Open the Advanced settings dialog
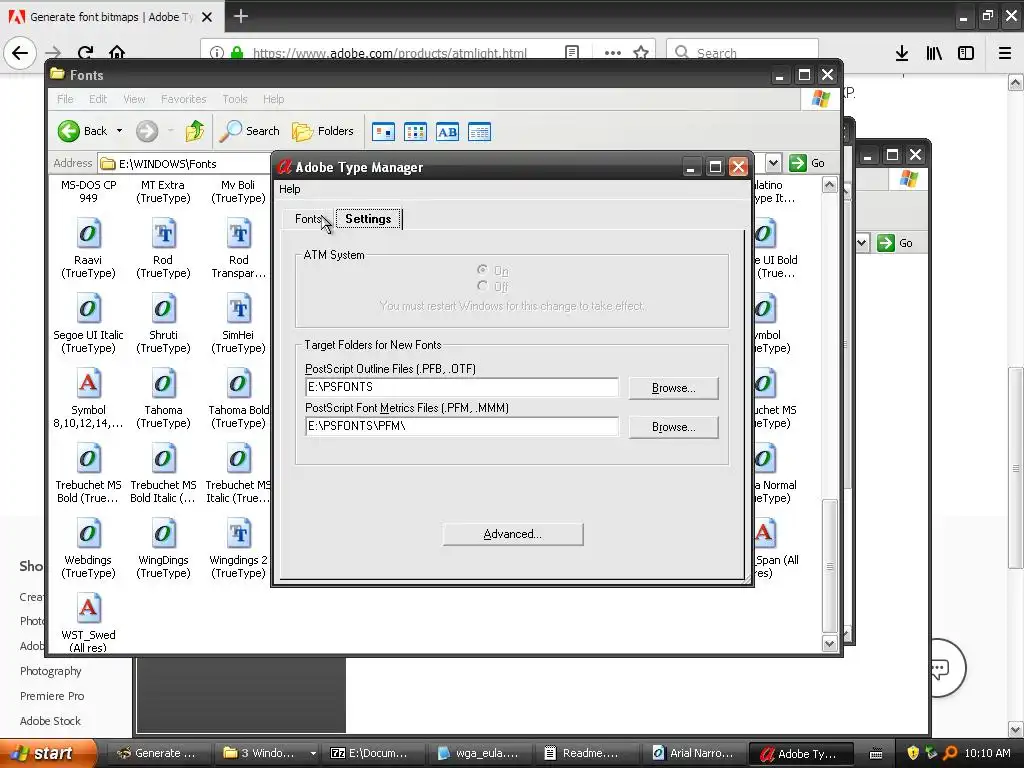 (513, 534)
